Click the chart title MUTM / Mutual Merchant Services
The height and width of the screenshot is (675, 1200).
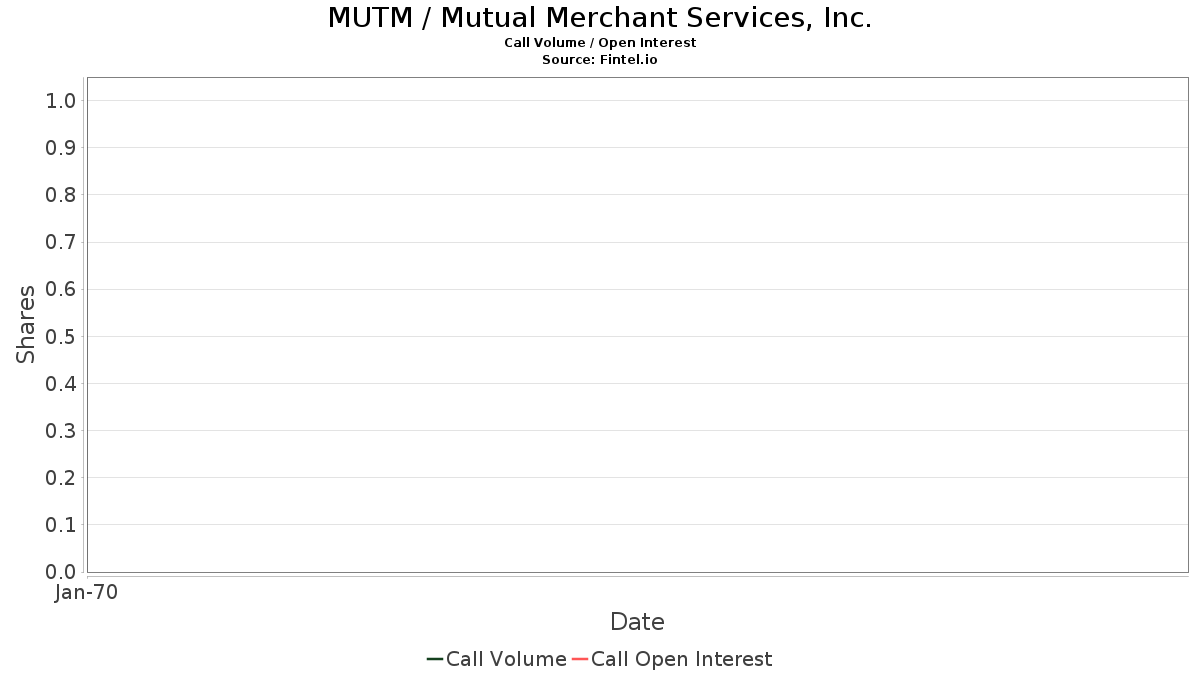pos(600,18)
